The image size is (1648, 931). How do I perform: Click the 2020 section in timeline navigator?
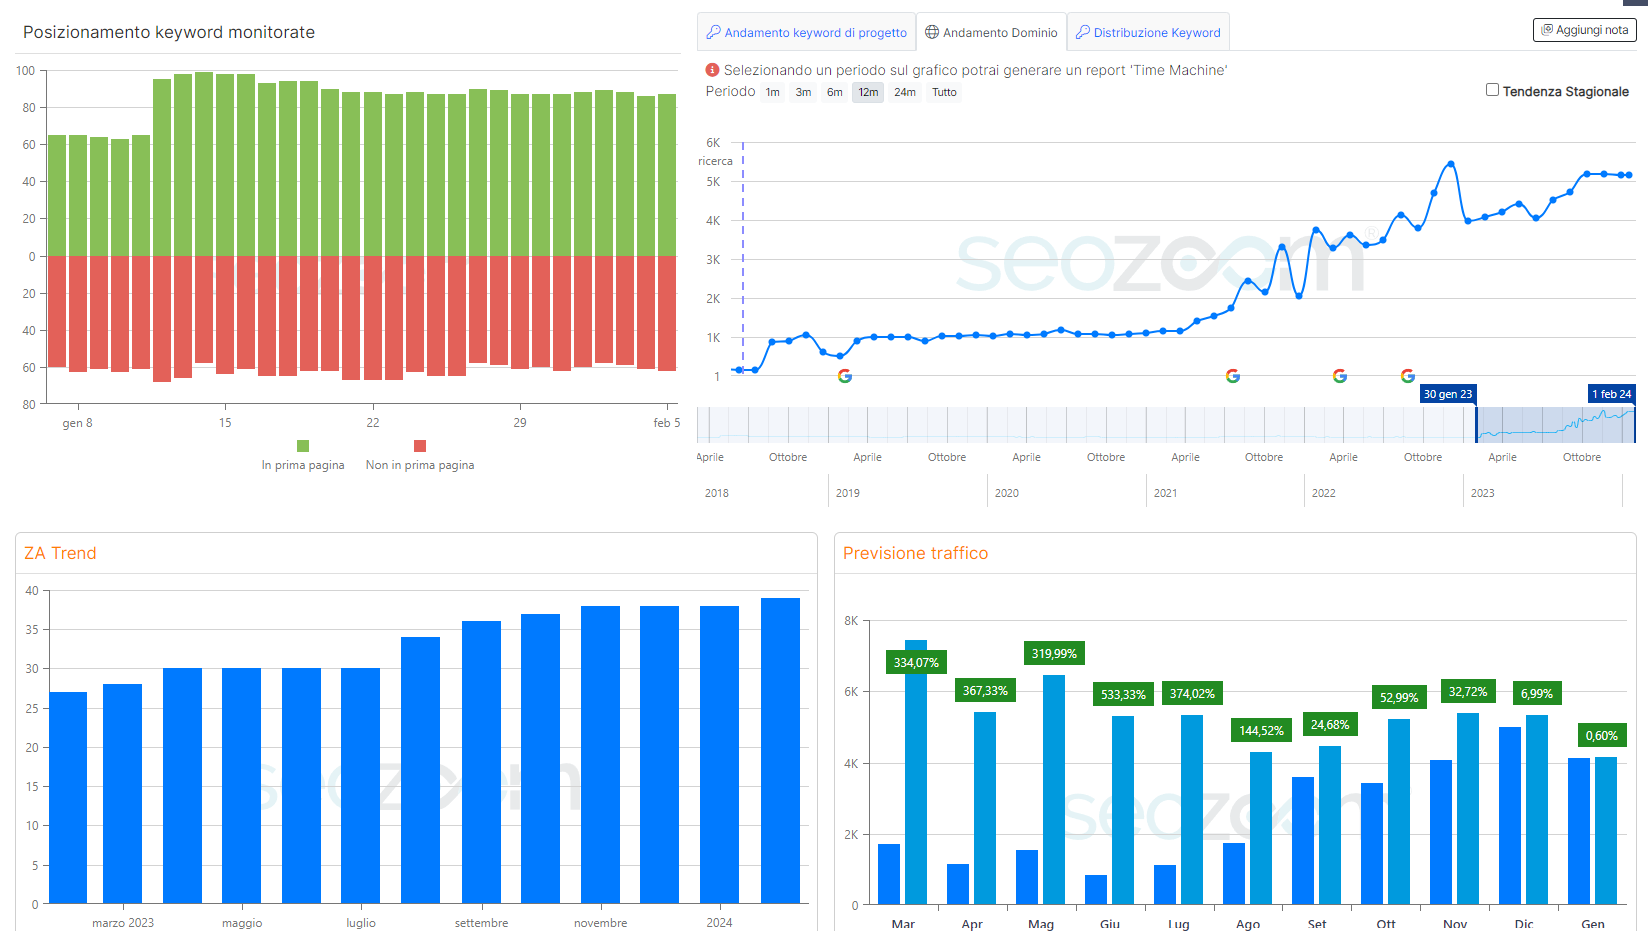point(1007,493)
